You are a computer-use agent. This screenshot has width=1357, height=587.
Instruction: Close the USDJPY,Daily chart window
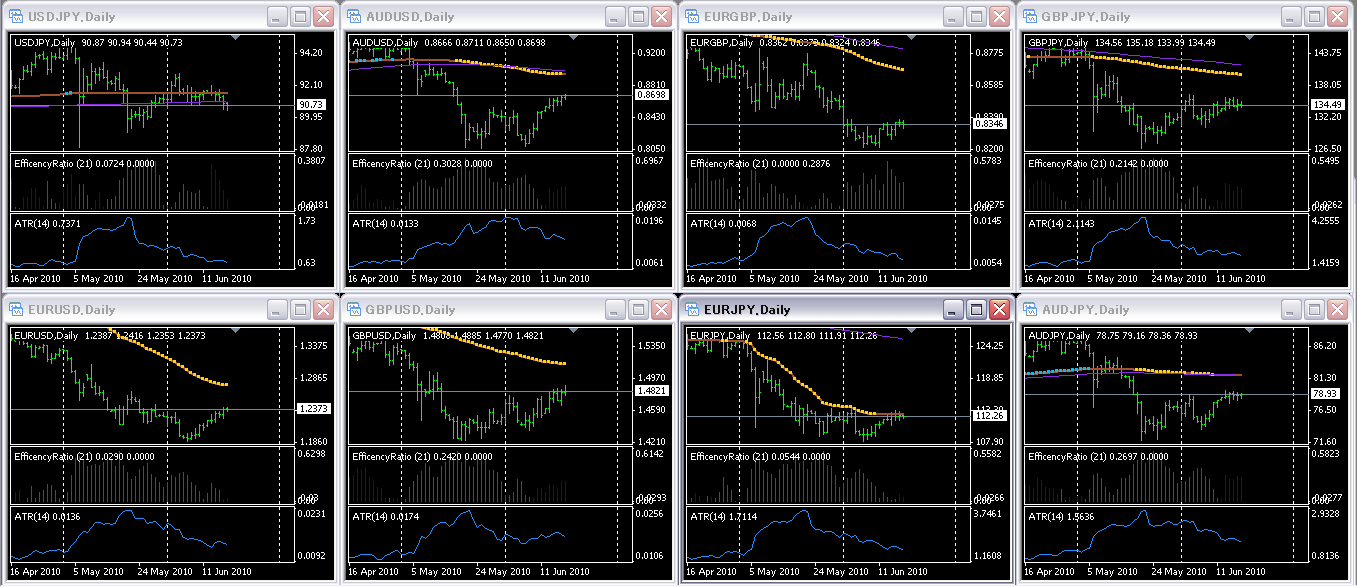click(324, 17)
